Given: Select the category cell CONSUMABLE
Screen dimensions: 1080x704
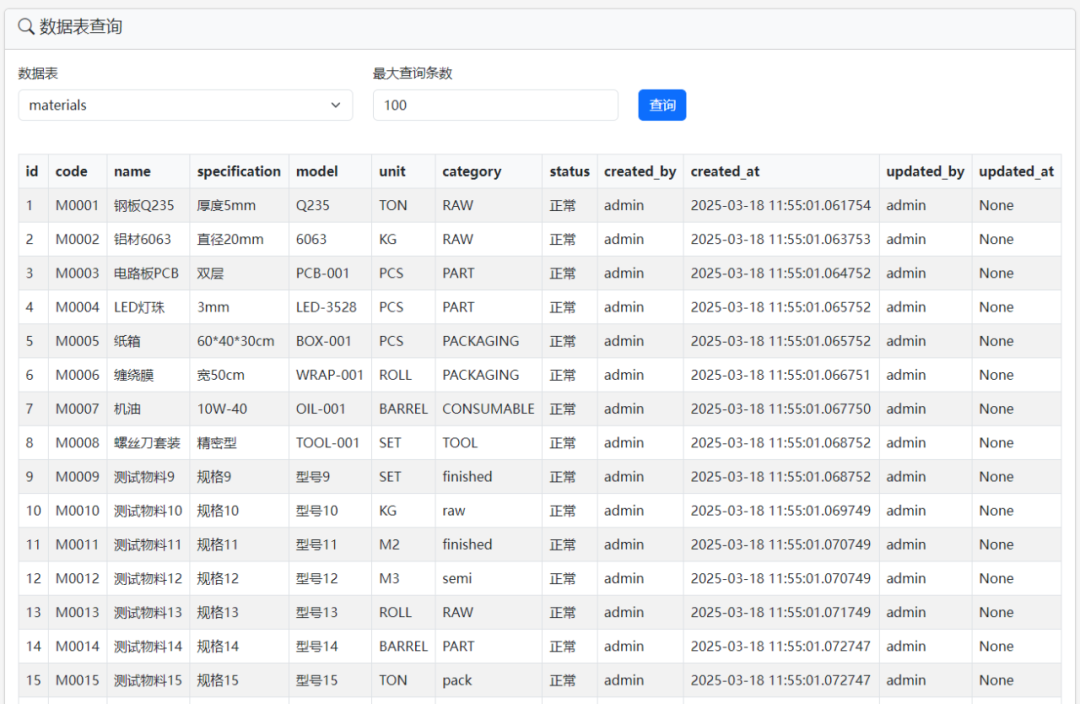Looking at the screenshot, I should point(488,408).
